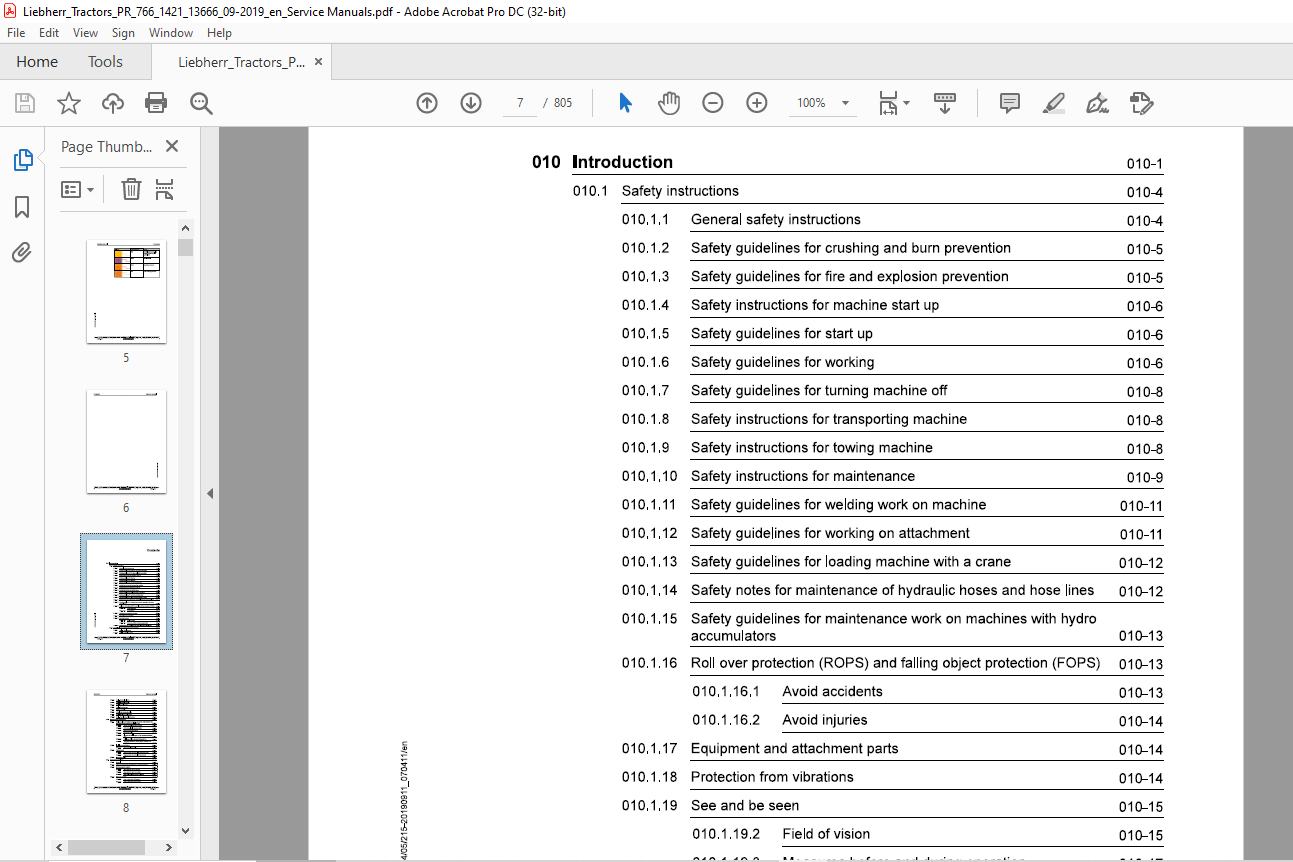The width and height of the screenshot is (1293, 862).
Task: Click the Save file icon
Action: 25,103
